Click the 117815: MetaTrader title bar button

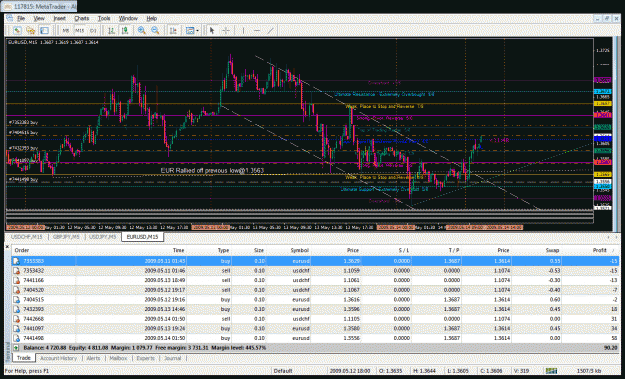39,6
